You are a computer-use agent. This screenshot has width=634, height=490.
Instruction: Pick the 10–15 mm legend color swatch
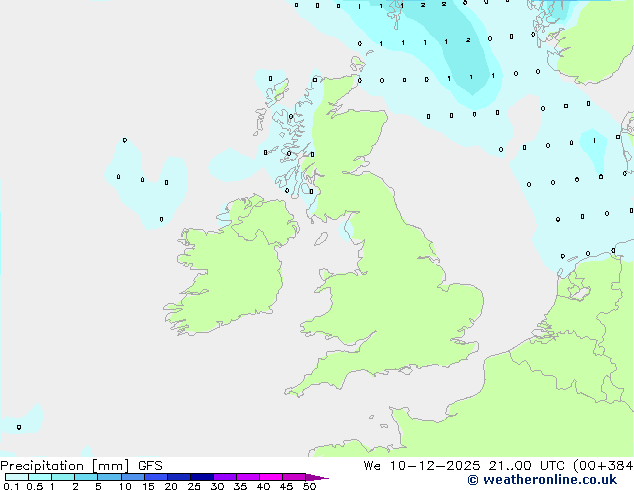click(132, 477)
